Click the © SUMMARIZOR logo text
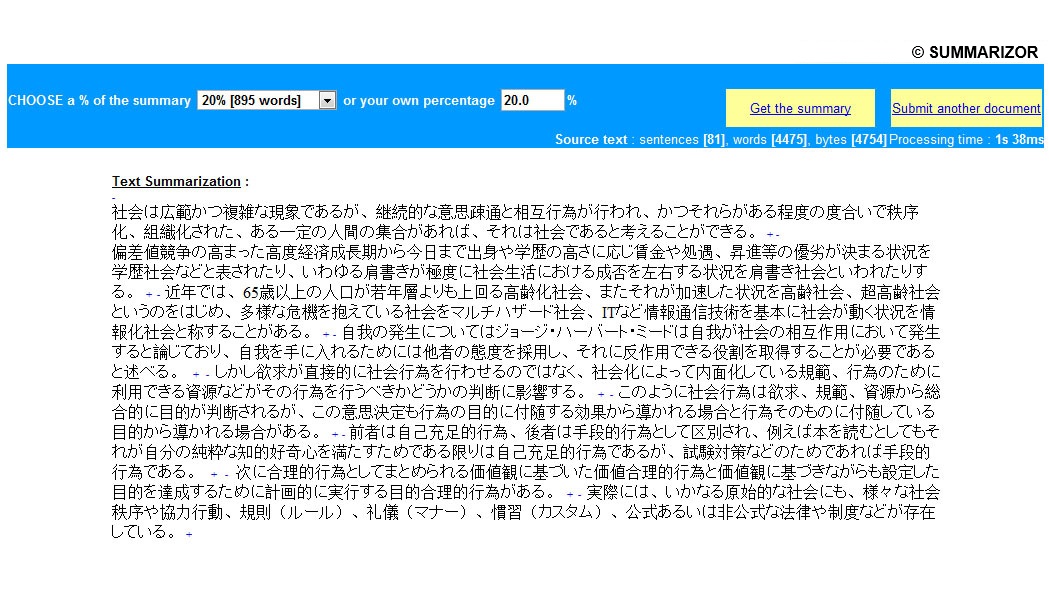The width and height of the screenshot is (1049, 593). point(974,52)
